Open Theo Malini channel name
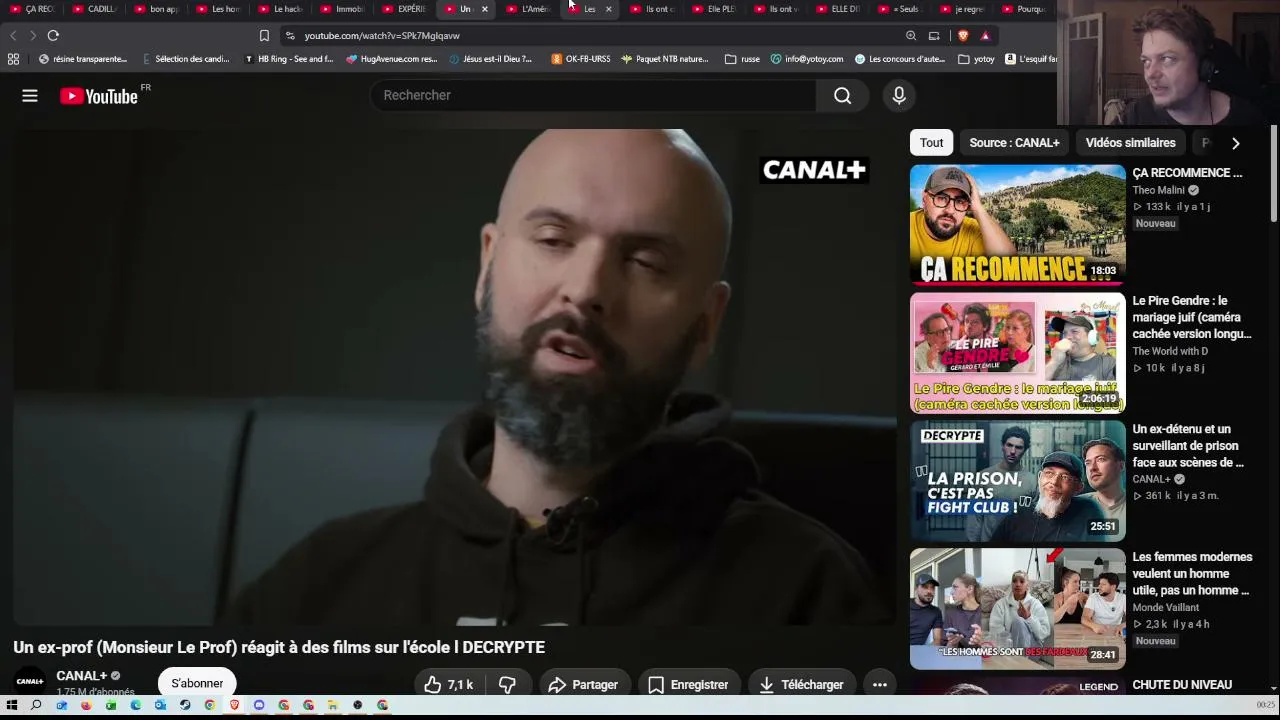Screen dimensions: 1280x720 [1159, 190]
